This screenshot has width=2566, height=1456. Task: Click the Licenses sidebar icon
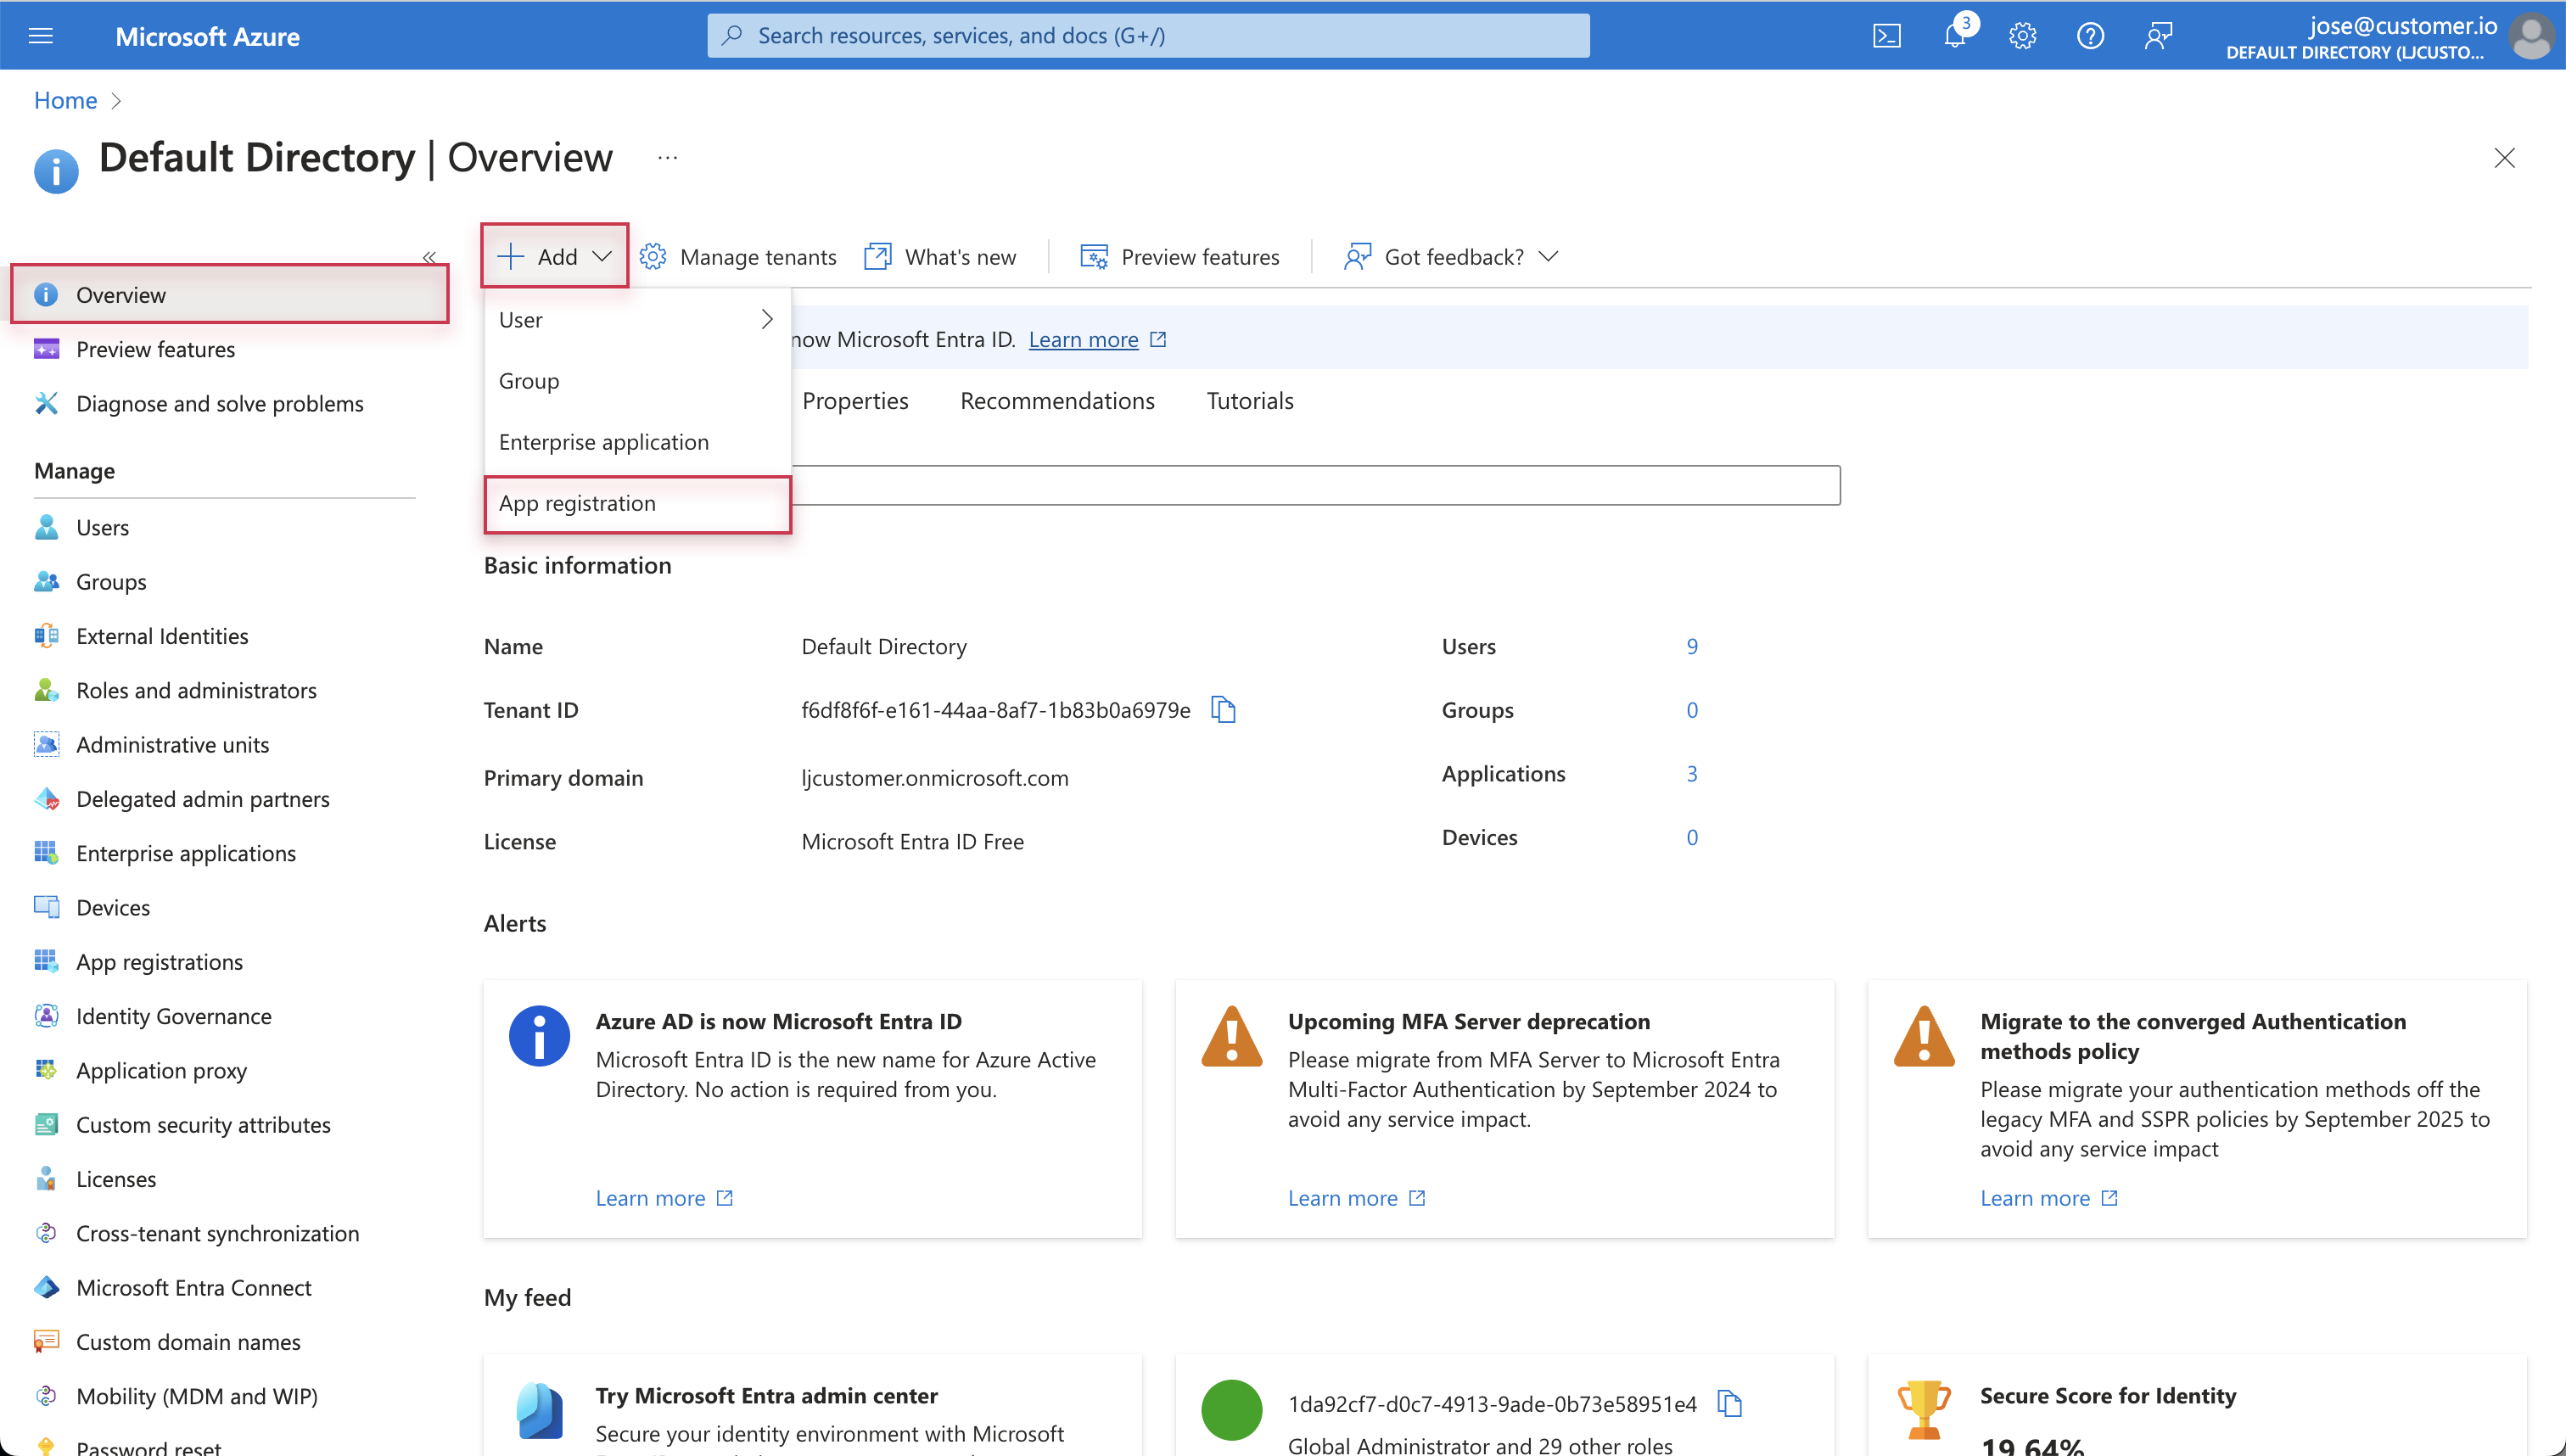(46, 1178)
